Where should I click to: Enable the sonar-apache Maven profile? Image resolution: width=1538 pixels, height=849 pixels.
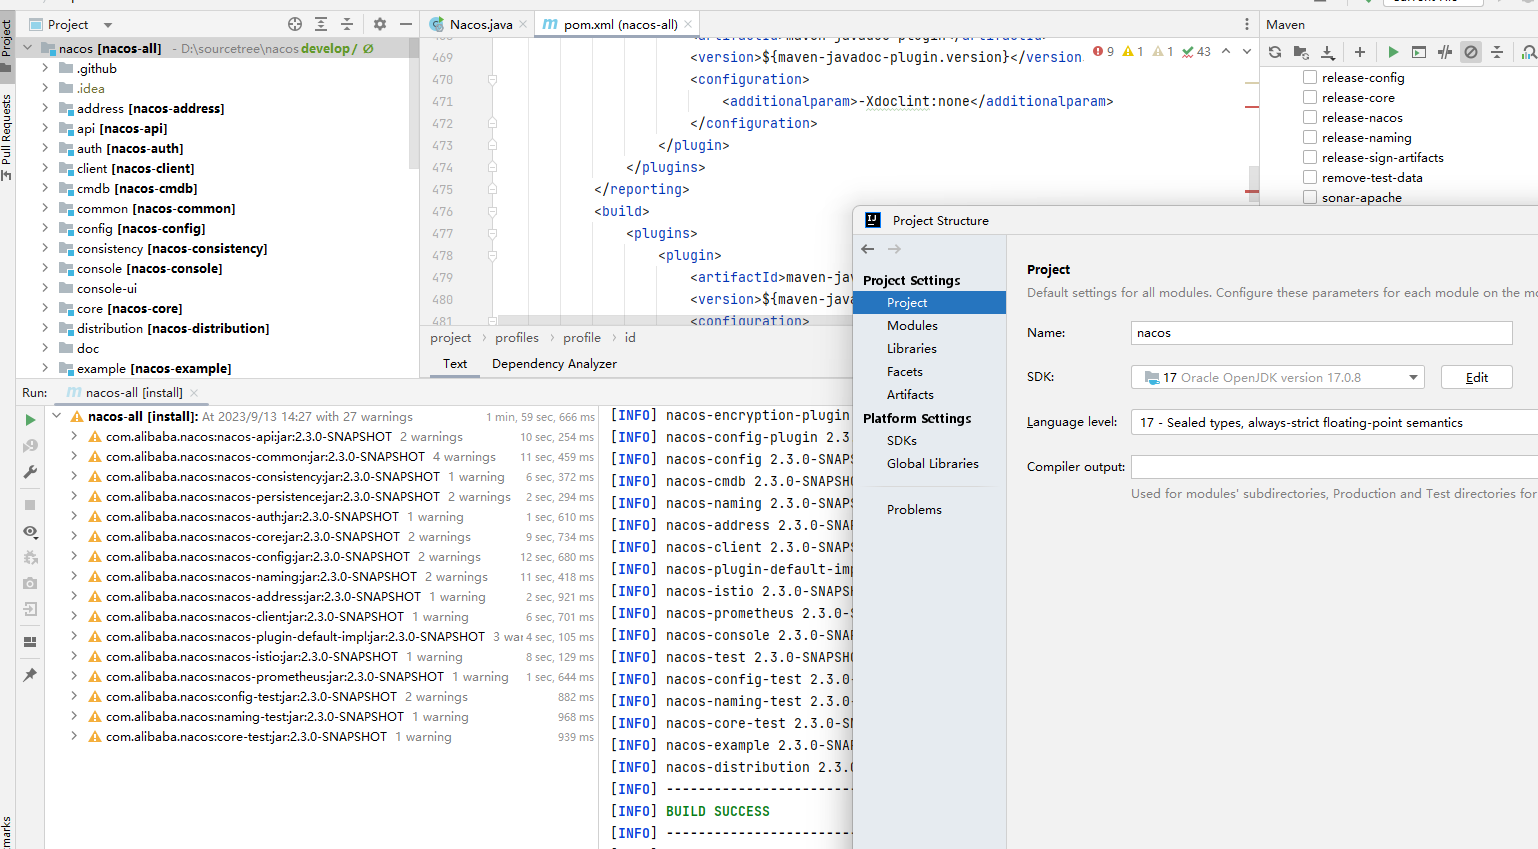(x=1310, y=197)
